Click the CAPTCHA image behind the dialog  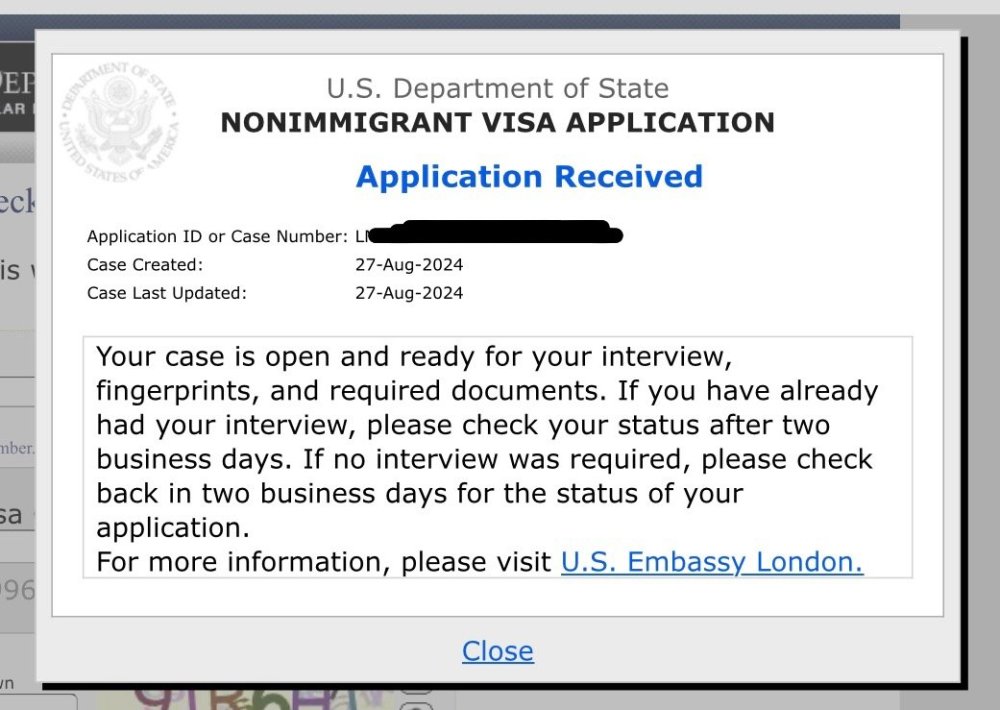(x=250, y=697)
